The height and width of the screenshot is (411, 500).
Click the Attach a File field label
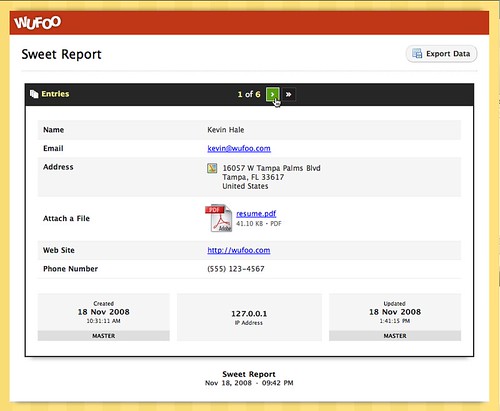tap(66, 218)
